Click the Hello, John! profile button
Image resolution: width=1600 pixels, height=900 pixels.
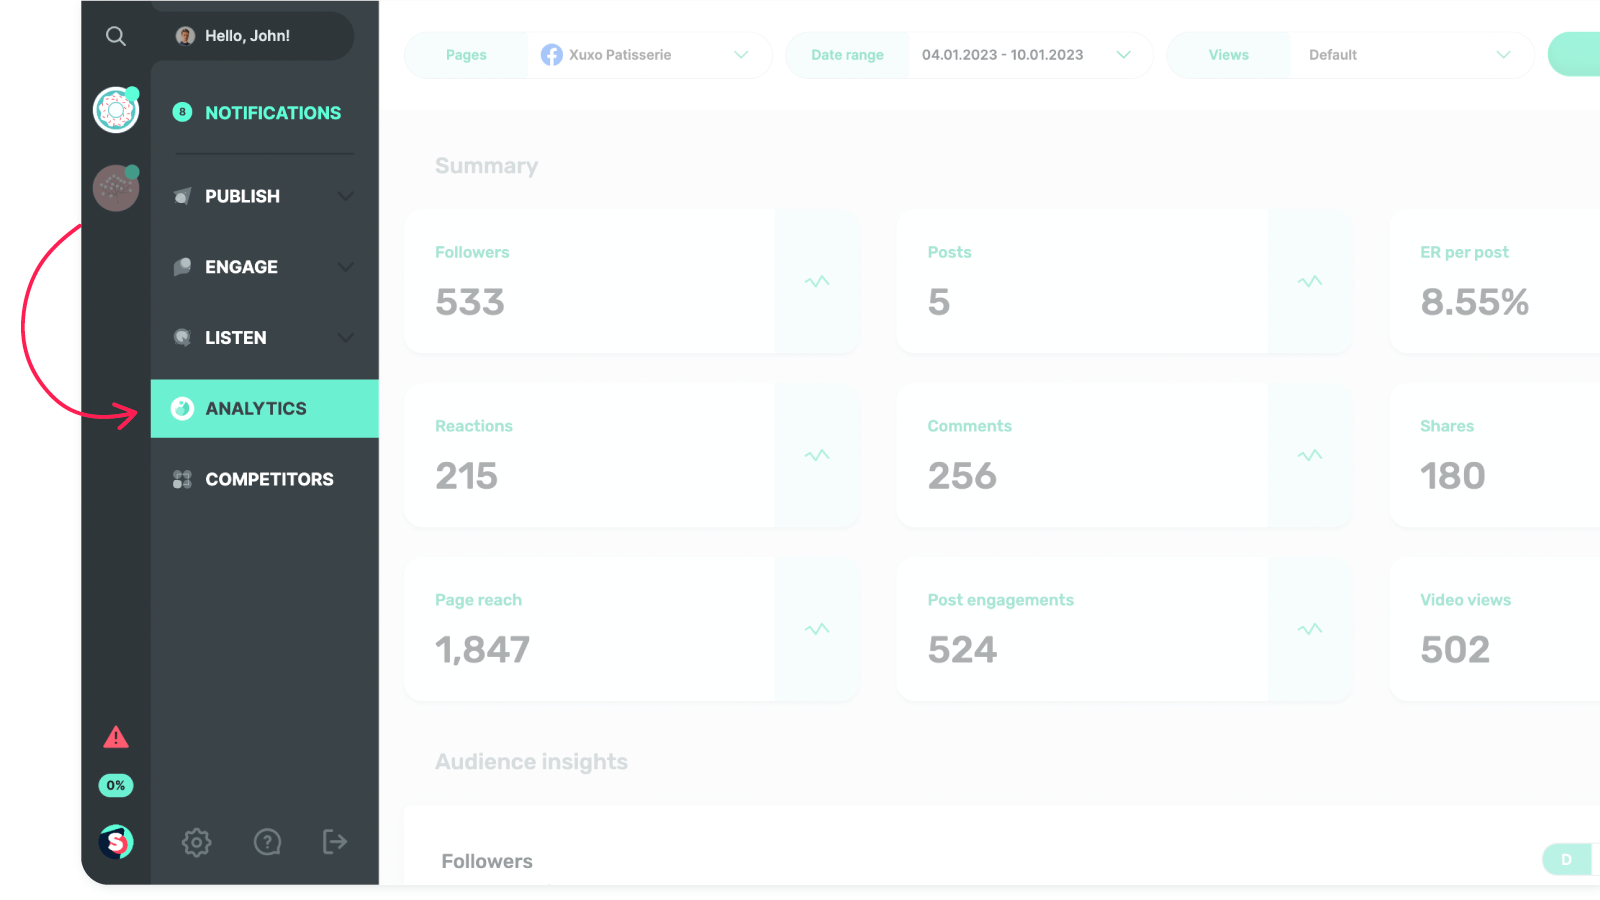256,36
